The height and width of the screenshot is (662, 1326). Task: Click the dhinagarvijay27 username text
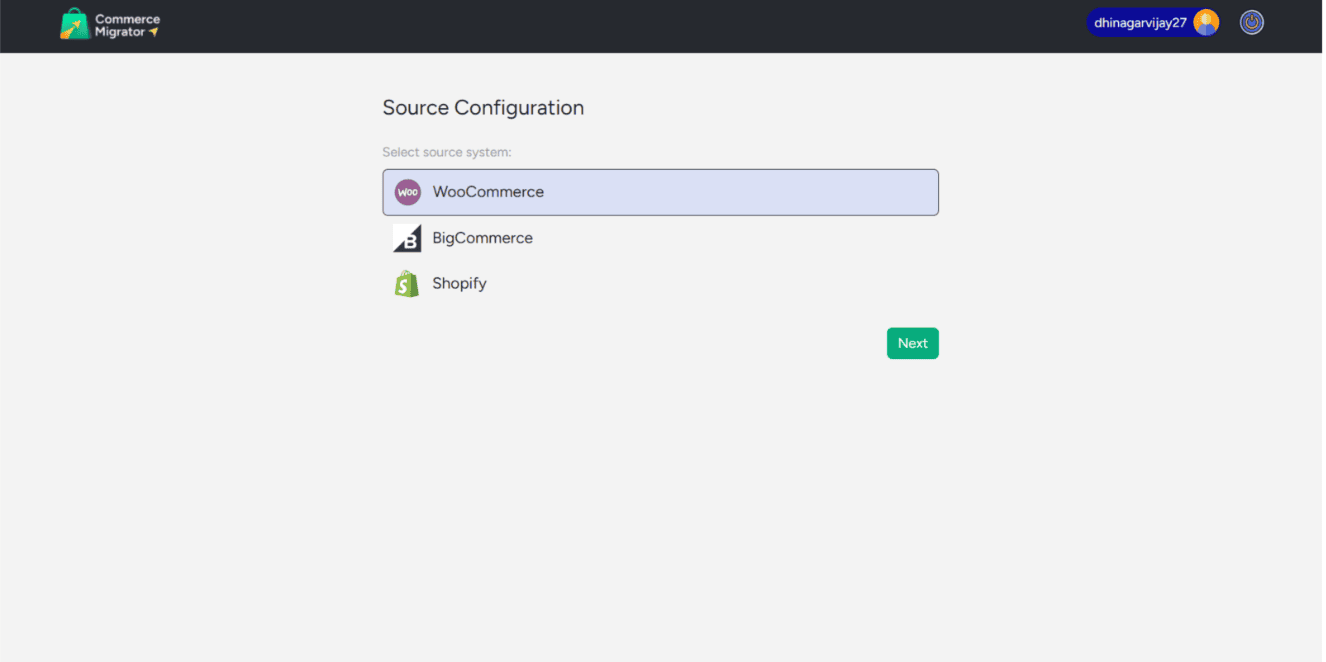(x=1140, y=23)
